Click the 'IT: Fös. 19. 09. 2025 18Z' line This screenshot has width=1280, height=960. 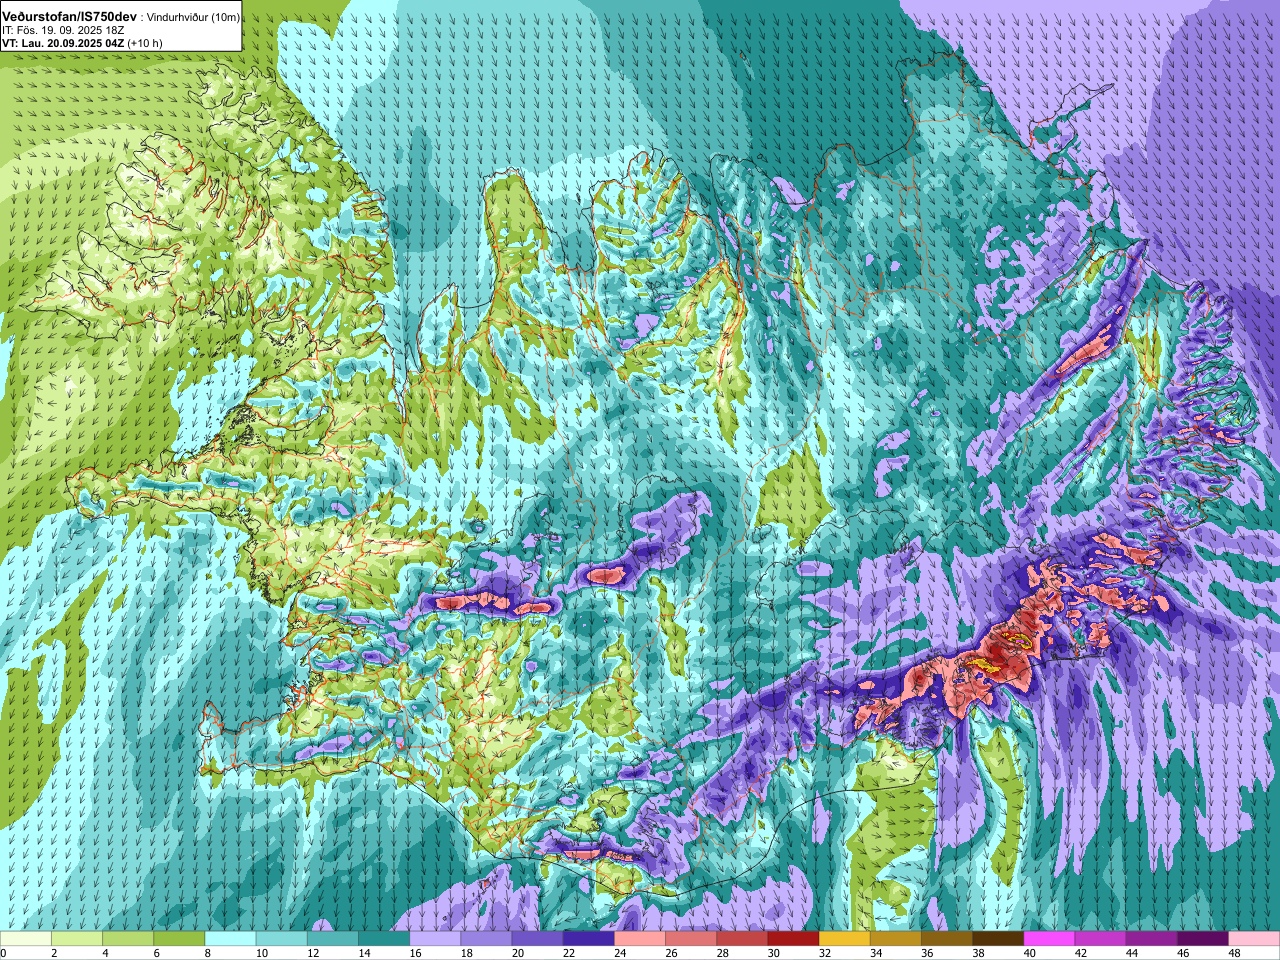click(x=63, y=31)
